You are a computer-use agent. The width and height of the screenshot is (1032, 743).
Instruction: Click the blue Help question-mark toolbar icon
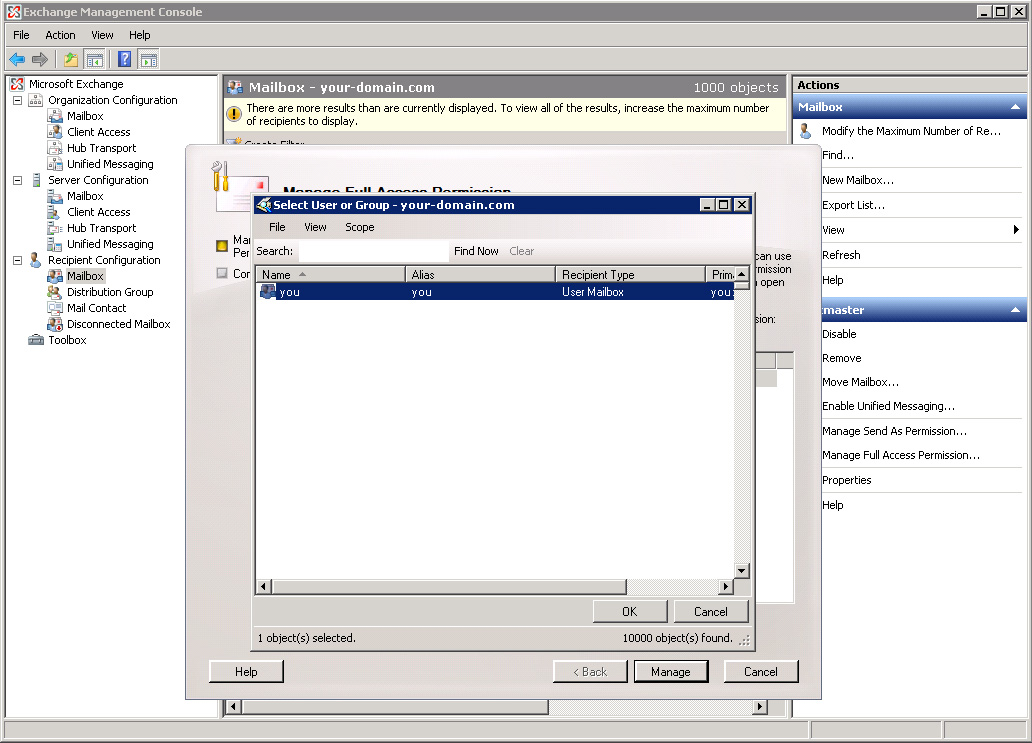(x=124, y=60)
